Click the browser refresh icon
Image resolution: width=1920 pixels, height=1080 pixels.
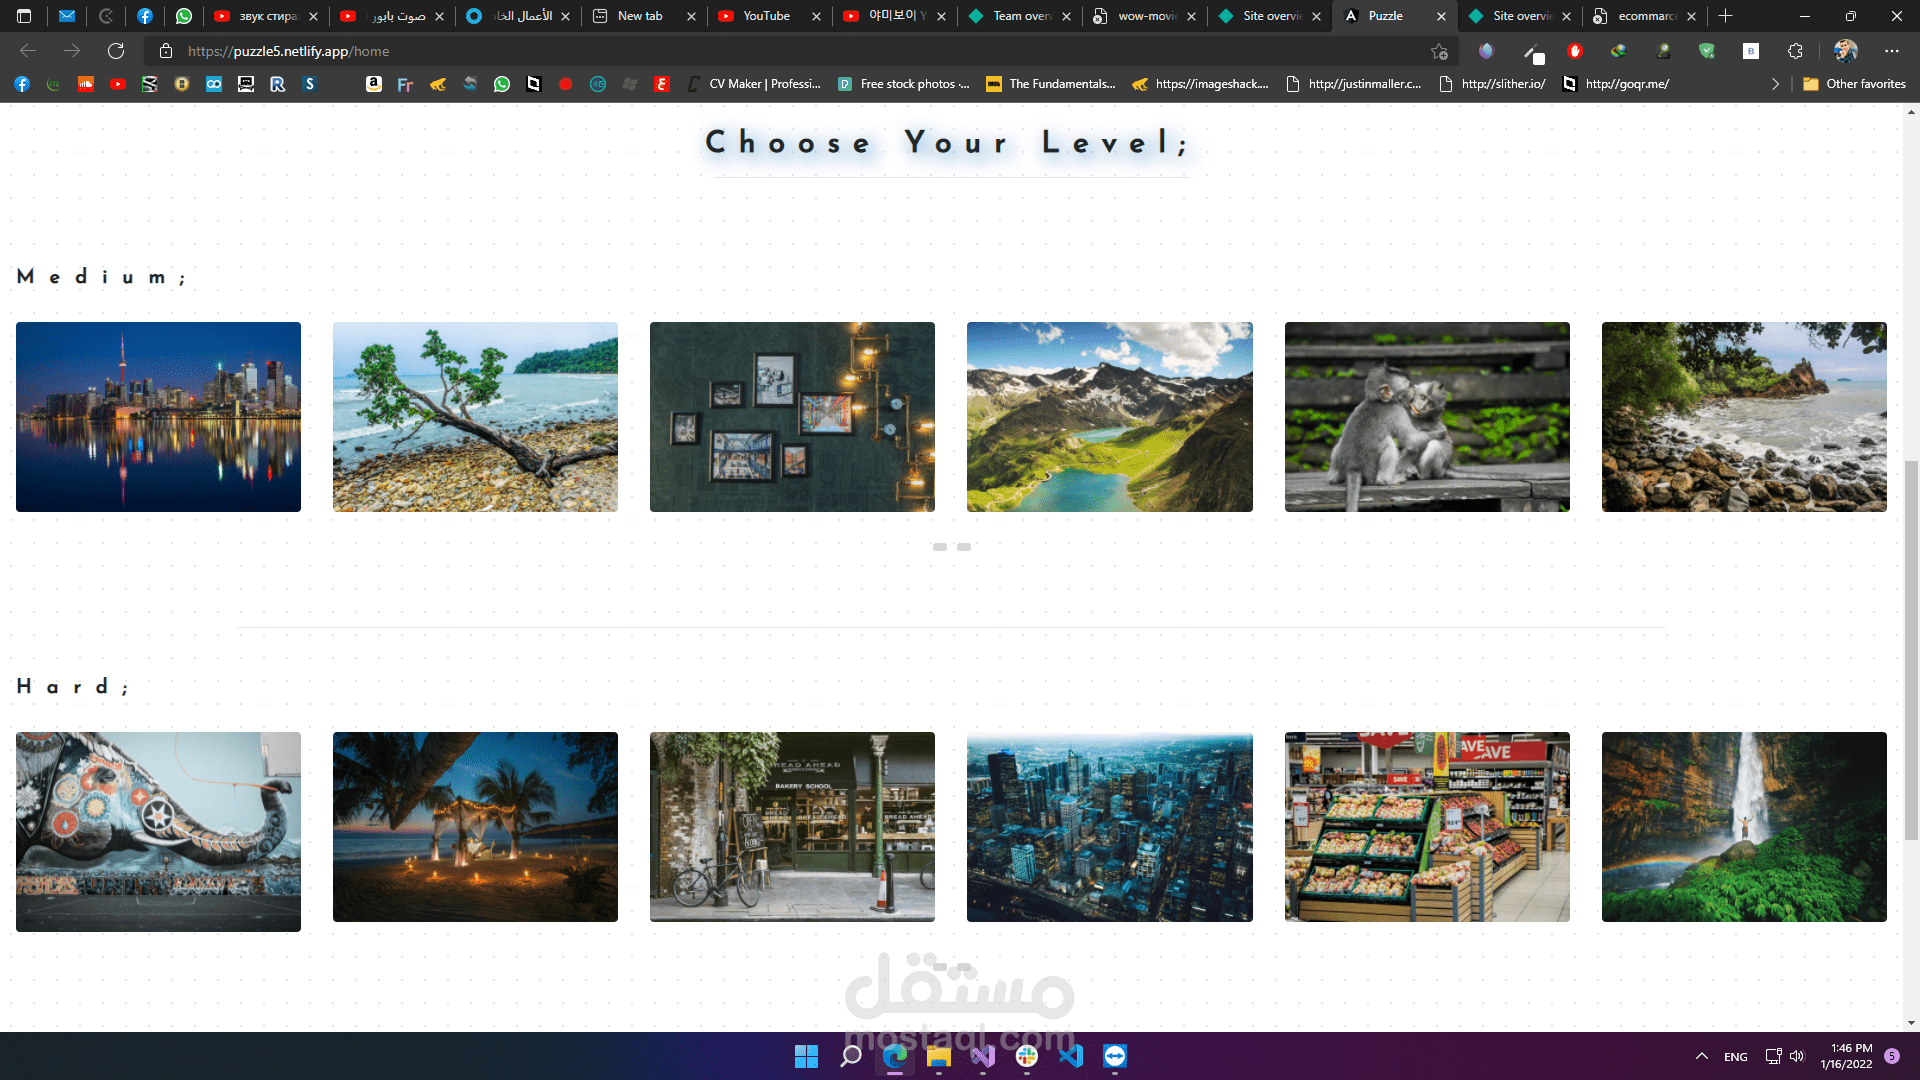click(116, 51)
